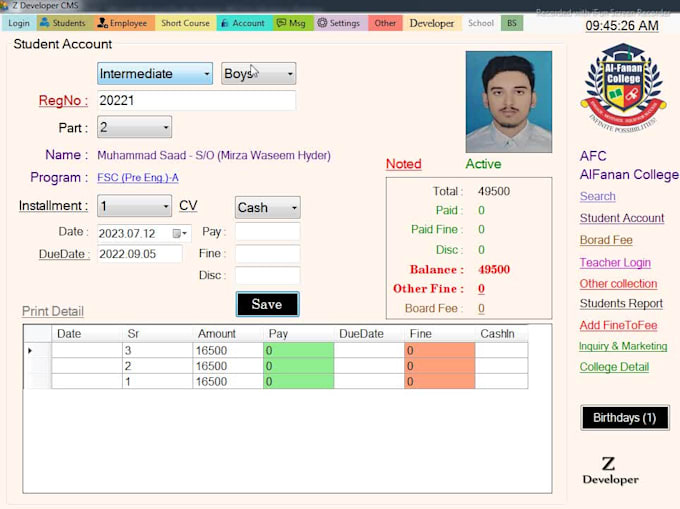Open the Teacher Login link
The image size is (680, 509).
tap(615, 262)
